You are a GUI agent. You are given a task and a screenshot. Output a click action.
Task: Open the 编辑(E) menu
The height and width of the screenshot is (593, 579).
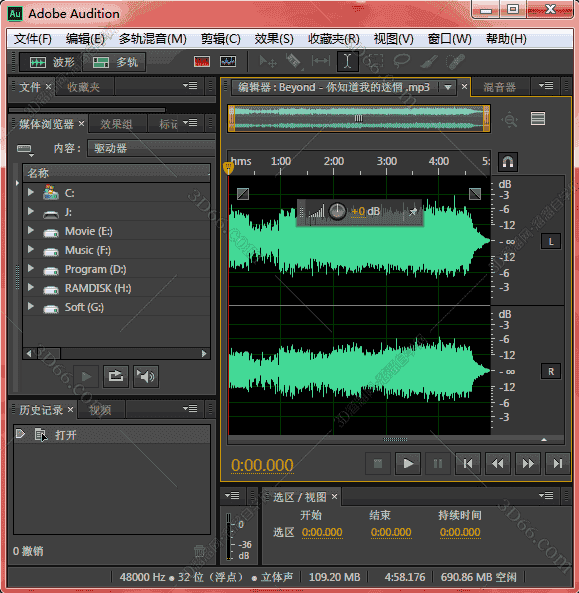(x=85, y=39)
